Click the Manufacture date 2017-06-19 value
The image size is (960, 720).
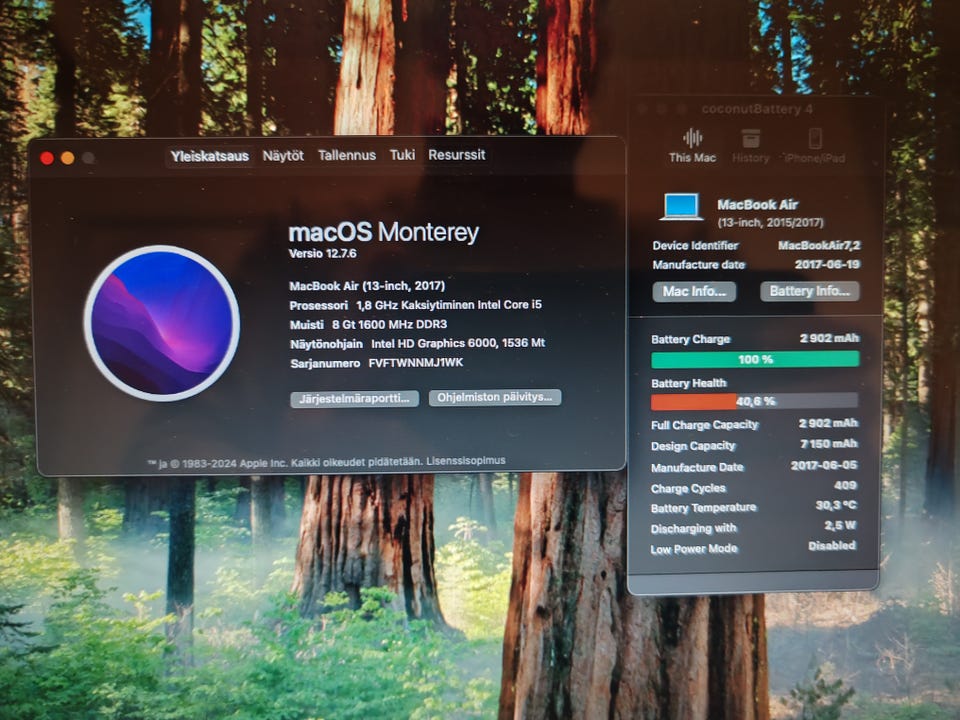tap(827, 264)
